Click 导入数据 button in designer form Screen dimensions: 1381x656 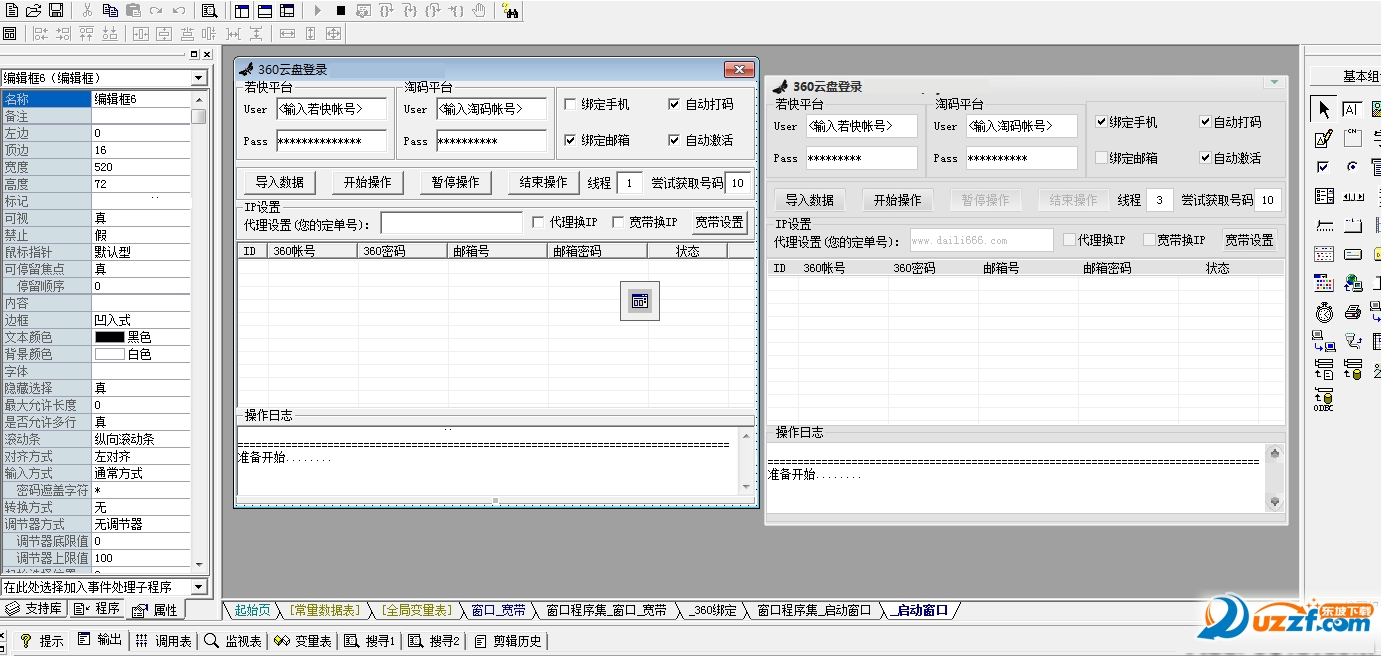point(279,182)
